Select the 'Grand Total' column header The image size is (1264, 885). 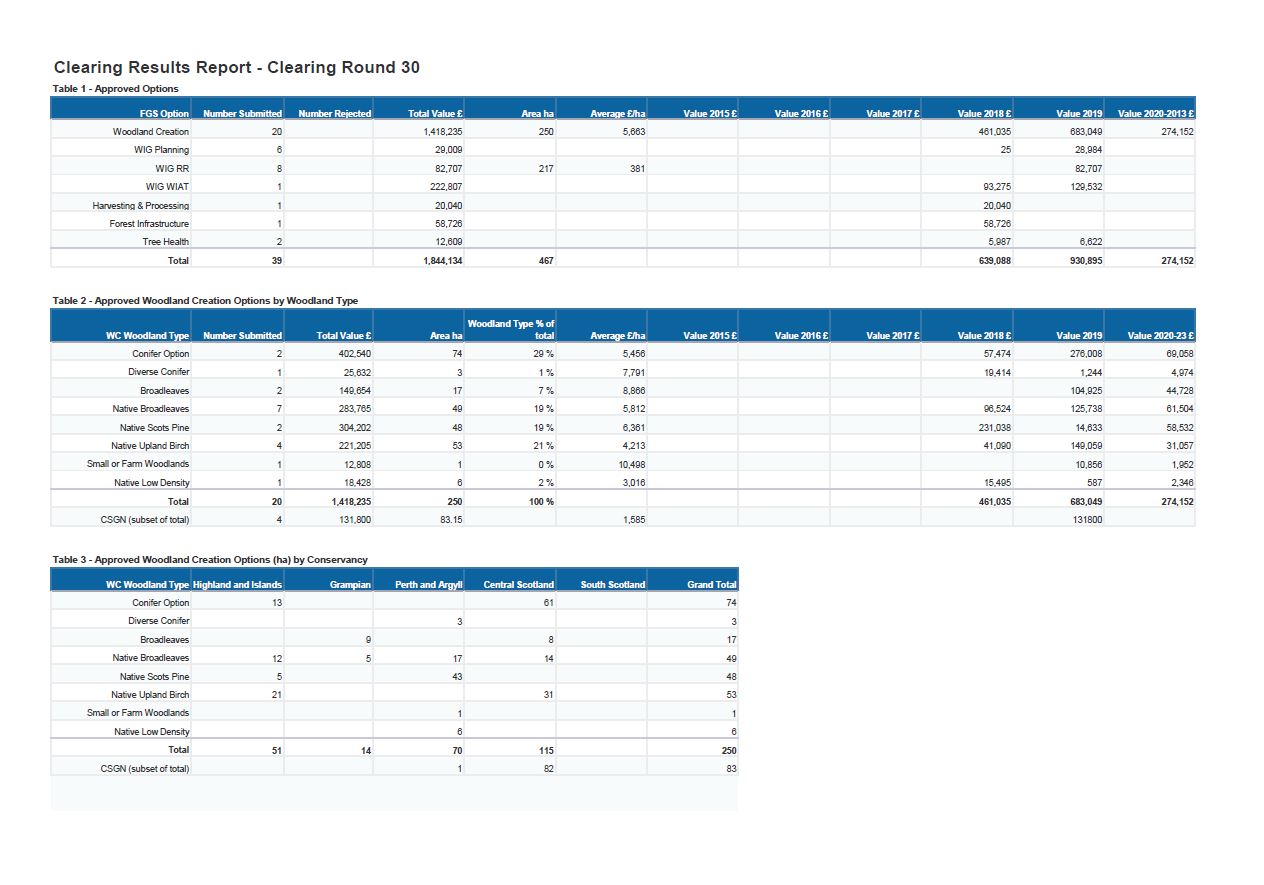pyautogui.click(x=711, y=585)
